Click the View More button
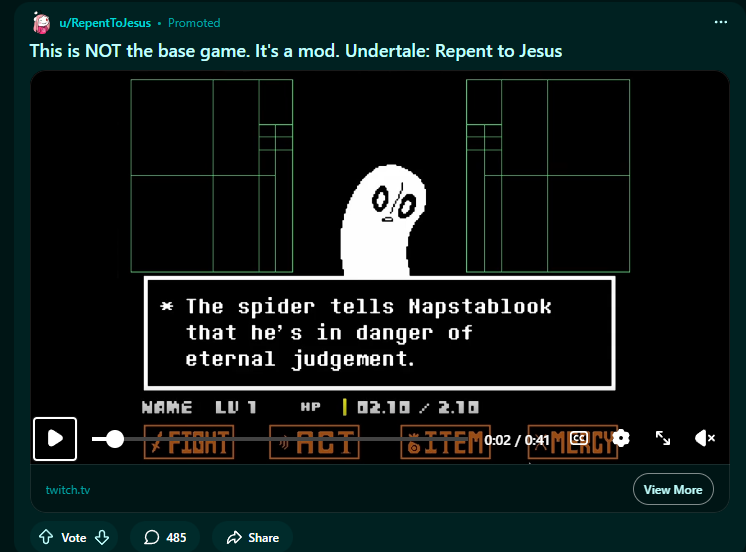 coord(673,489)
